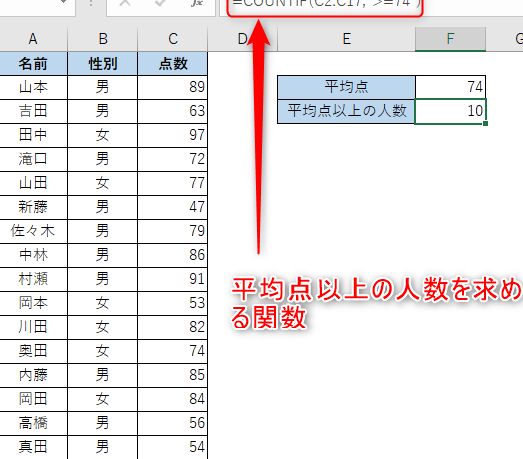Viewport: 523px width, 459px height.
Task: Click the 平均点 label cell
Action: (347, 87)
